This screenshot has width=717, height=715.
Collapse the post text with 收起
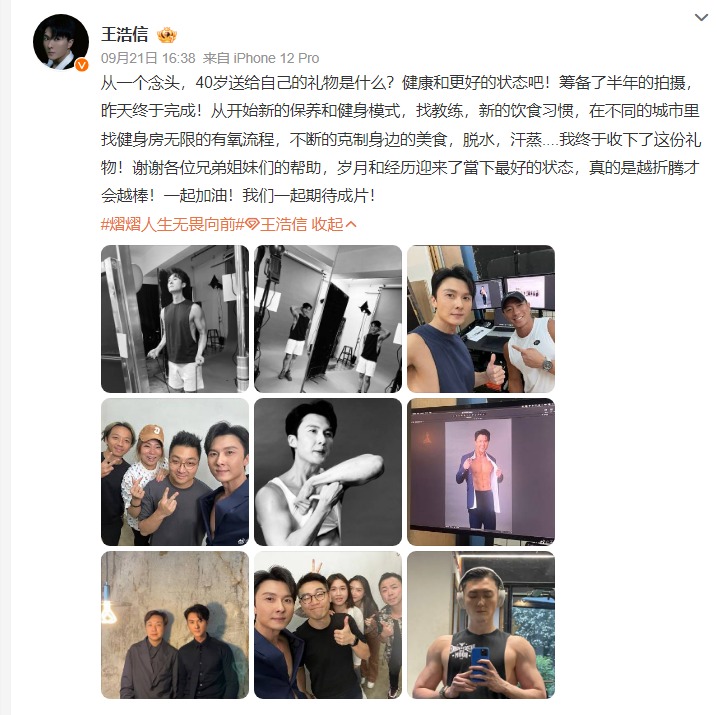click(x=327, y=224)
